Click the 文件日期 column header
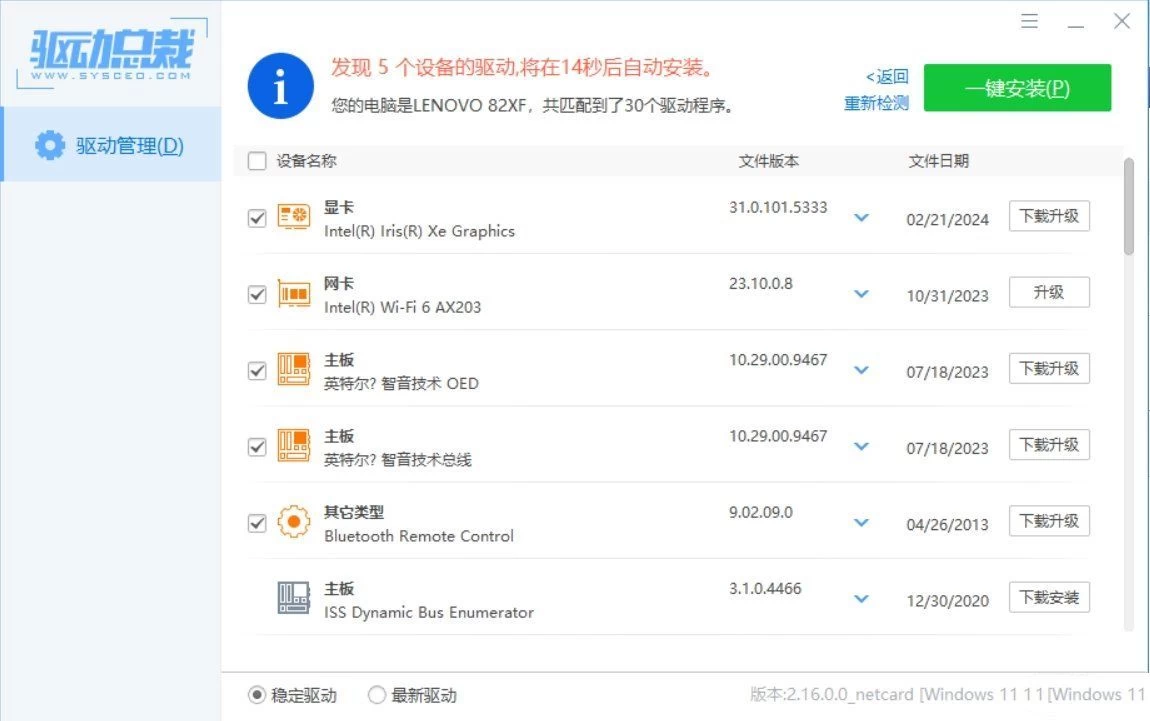Screen dimensions: 1150x721 [x=939, y=161]
